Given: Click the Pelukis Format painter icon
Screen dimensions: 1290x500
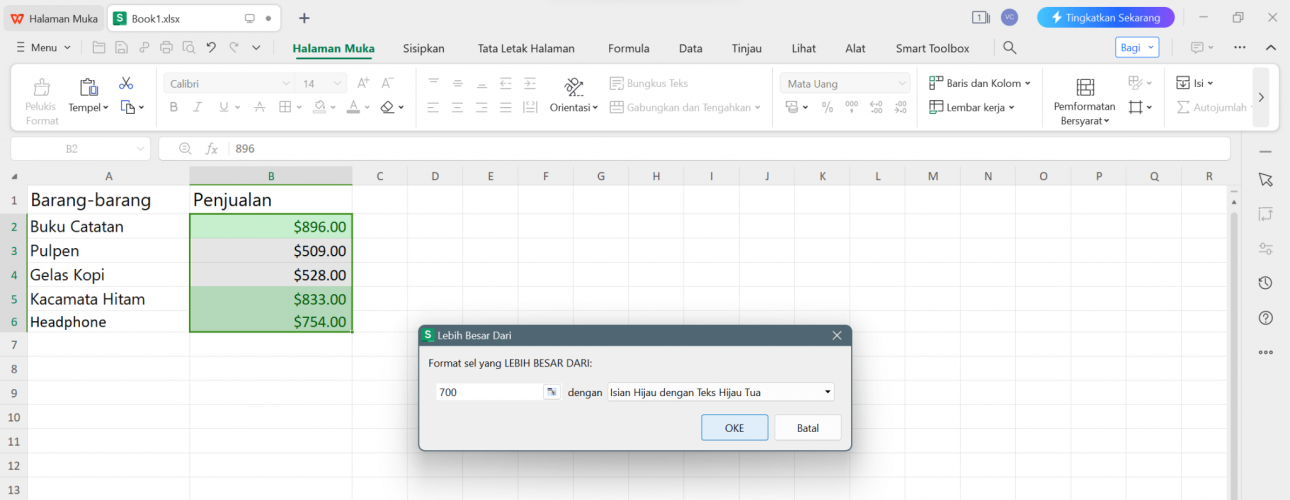Looking at the screenshot, I should coord(42,87).
